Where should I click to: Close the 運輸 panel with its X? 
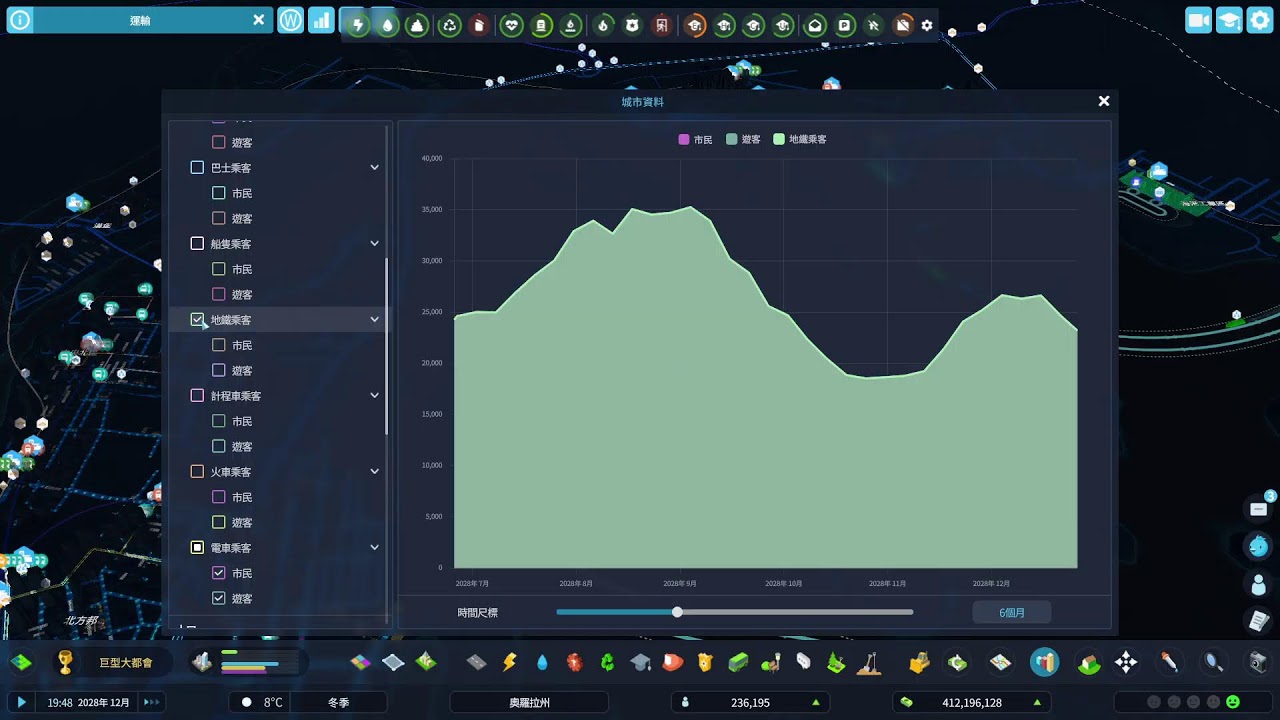[x=258, y=20]
